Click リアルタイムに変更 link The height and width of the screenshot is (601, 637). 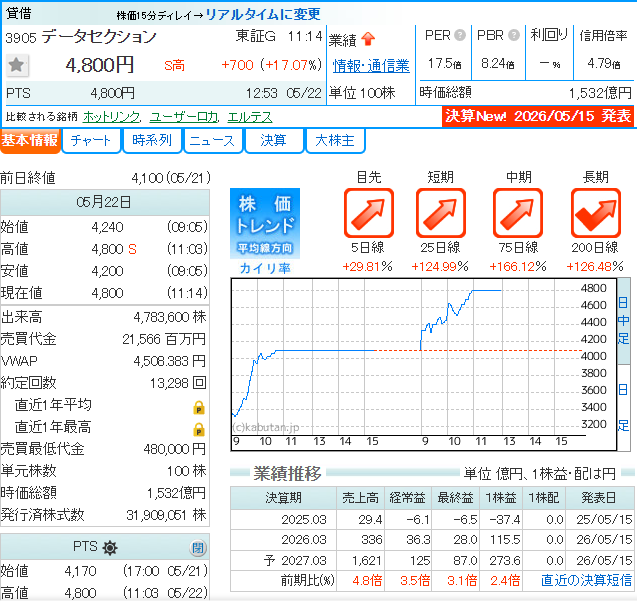point(263,15)
